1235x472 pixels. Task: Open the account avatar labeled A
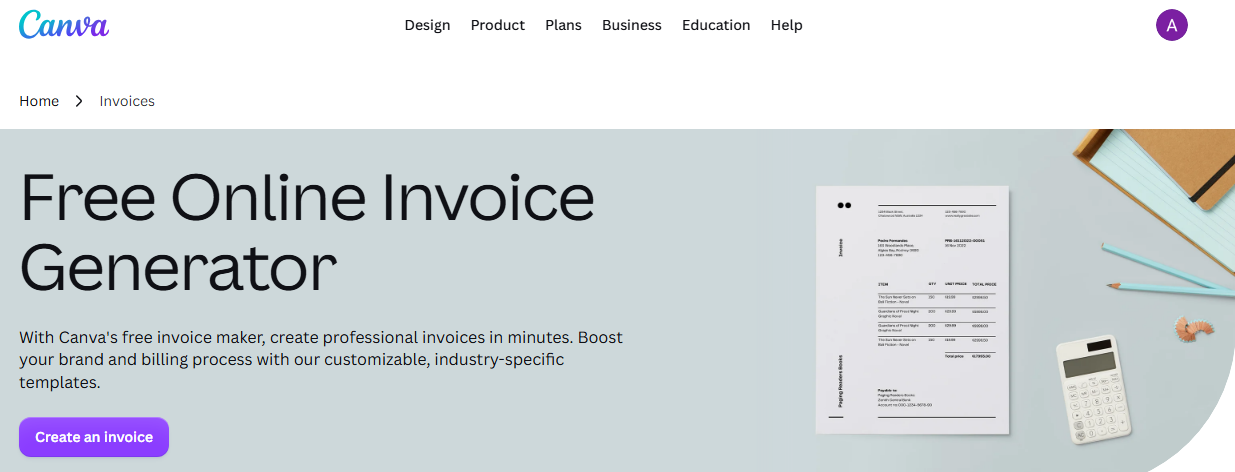(1172, 25)
